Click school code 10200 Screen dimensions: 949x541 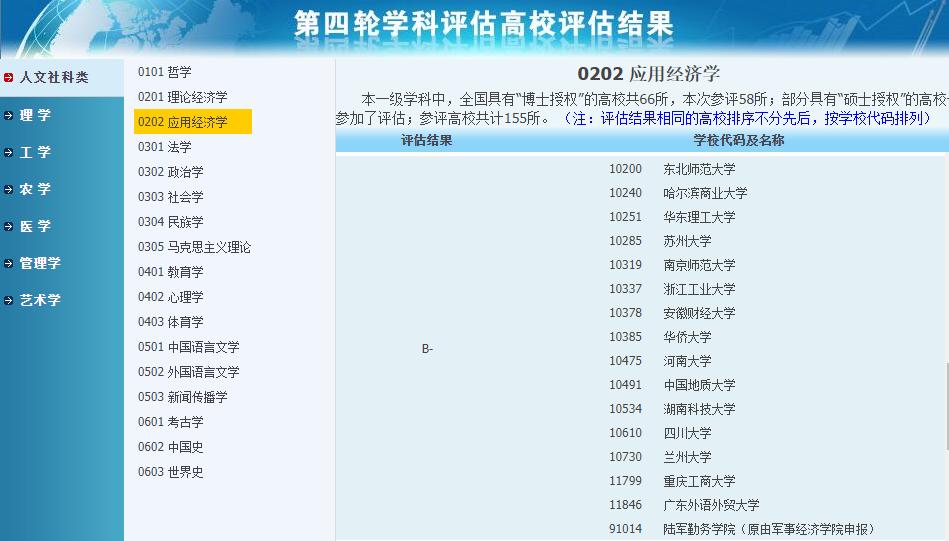point(625,169)
